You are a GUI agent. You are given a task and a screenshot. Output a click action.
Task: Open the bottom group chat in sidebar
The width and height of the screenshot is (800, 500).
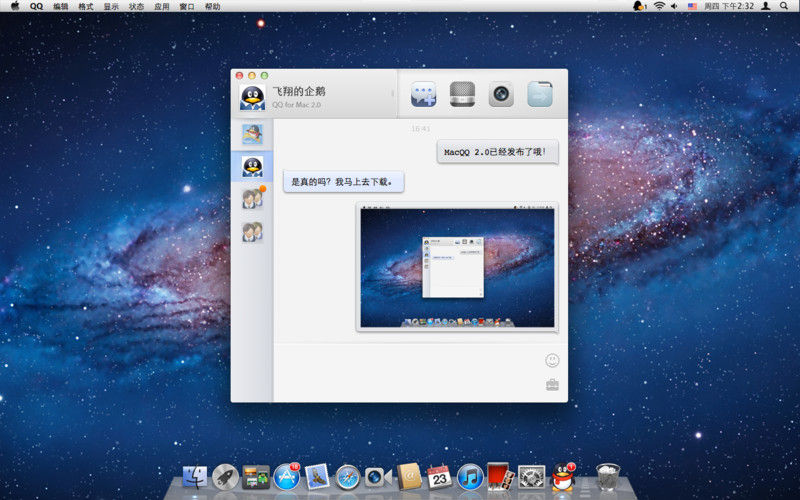click(252, 232)
